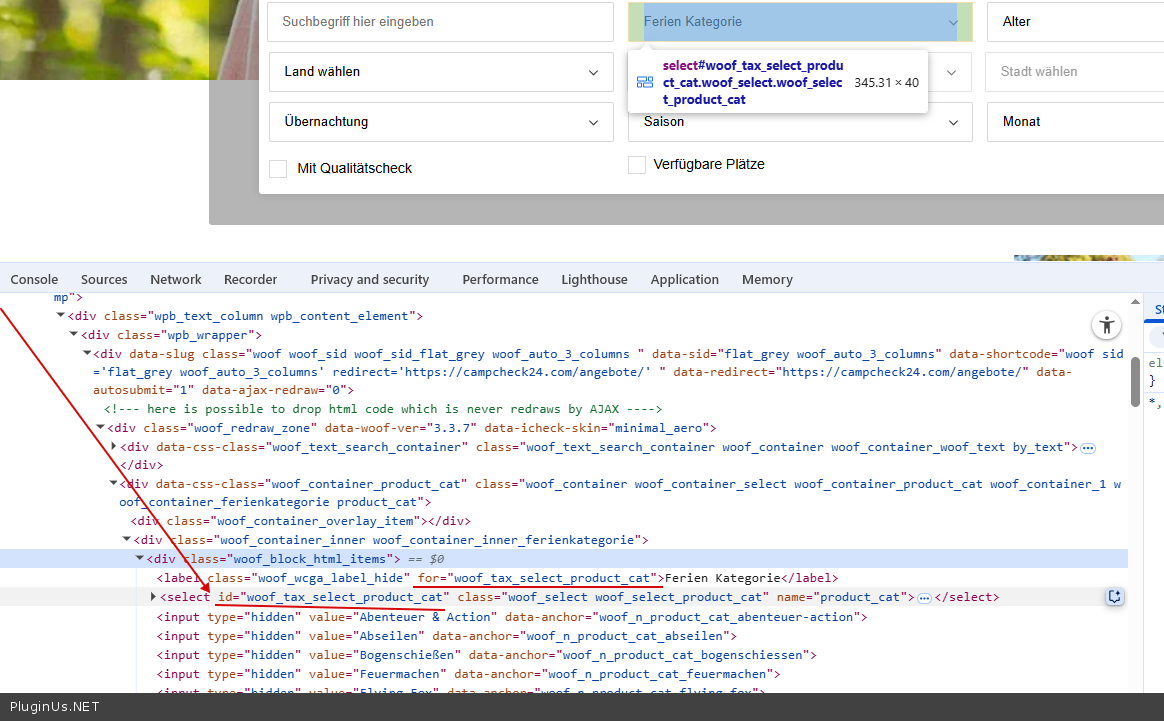Enable the Verfügbare Plätze checkbox

[x=637, y=165]
